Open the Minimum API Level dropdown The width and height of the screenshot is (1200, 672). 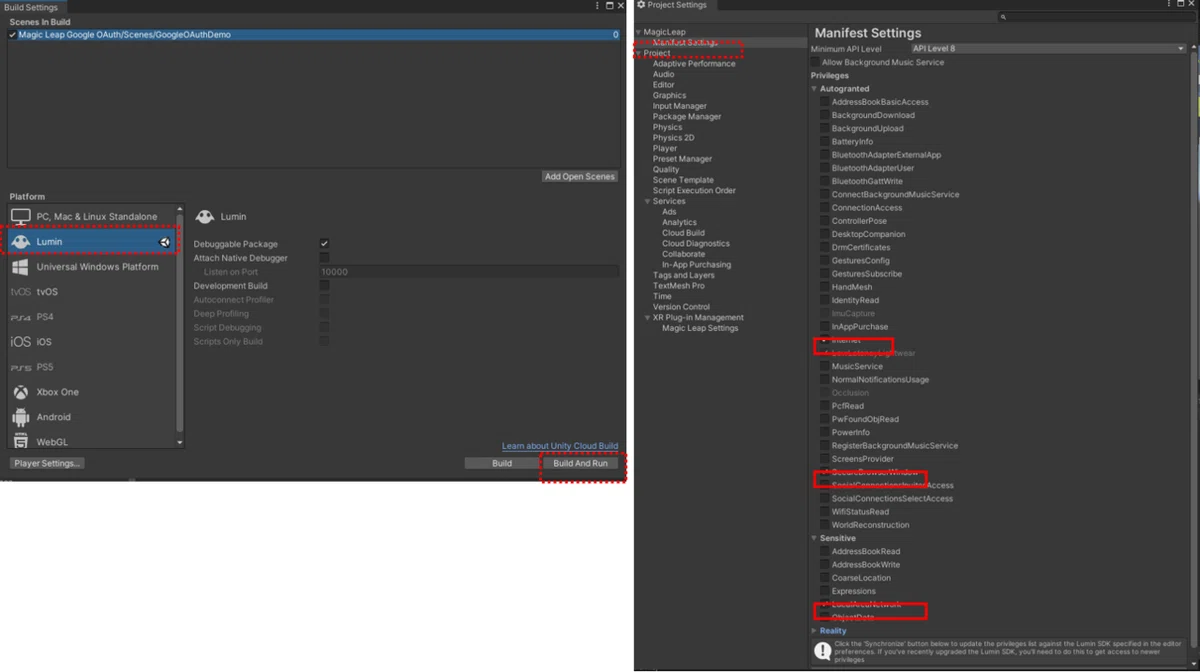pyautogui.click(x=1049, y=48)
